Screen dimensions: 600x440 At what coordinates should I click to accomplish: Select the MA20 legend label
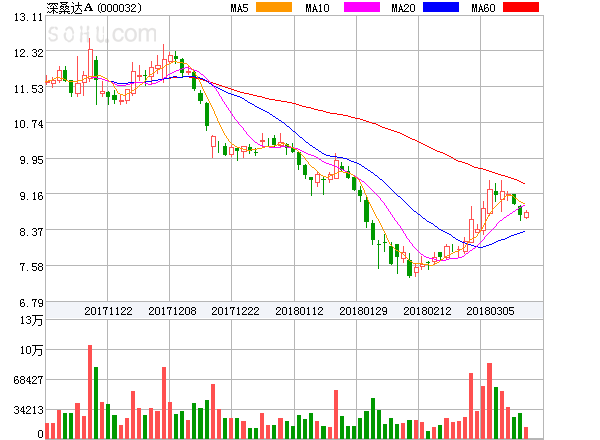coord(403,8)
